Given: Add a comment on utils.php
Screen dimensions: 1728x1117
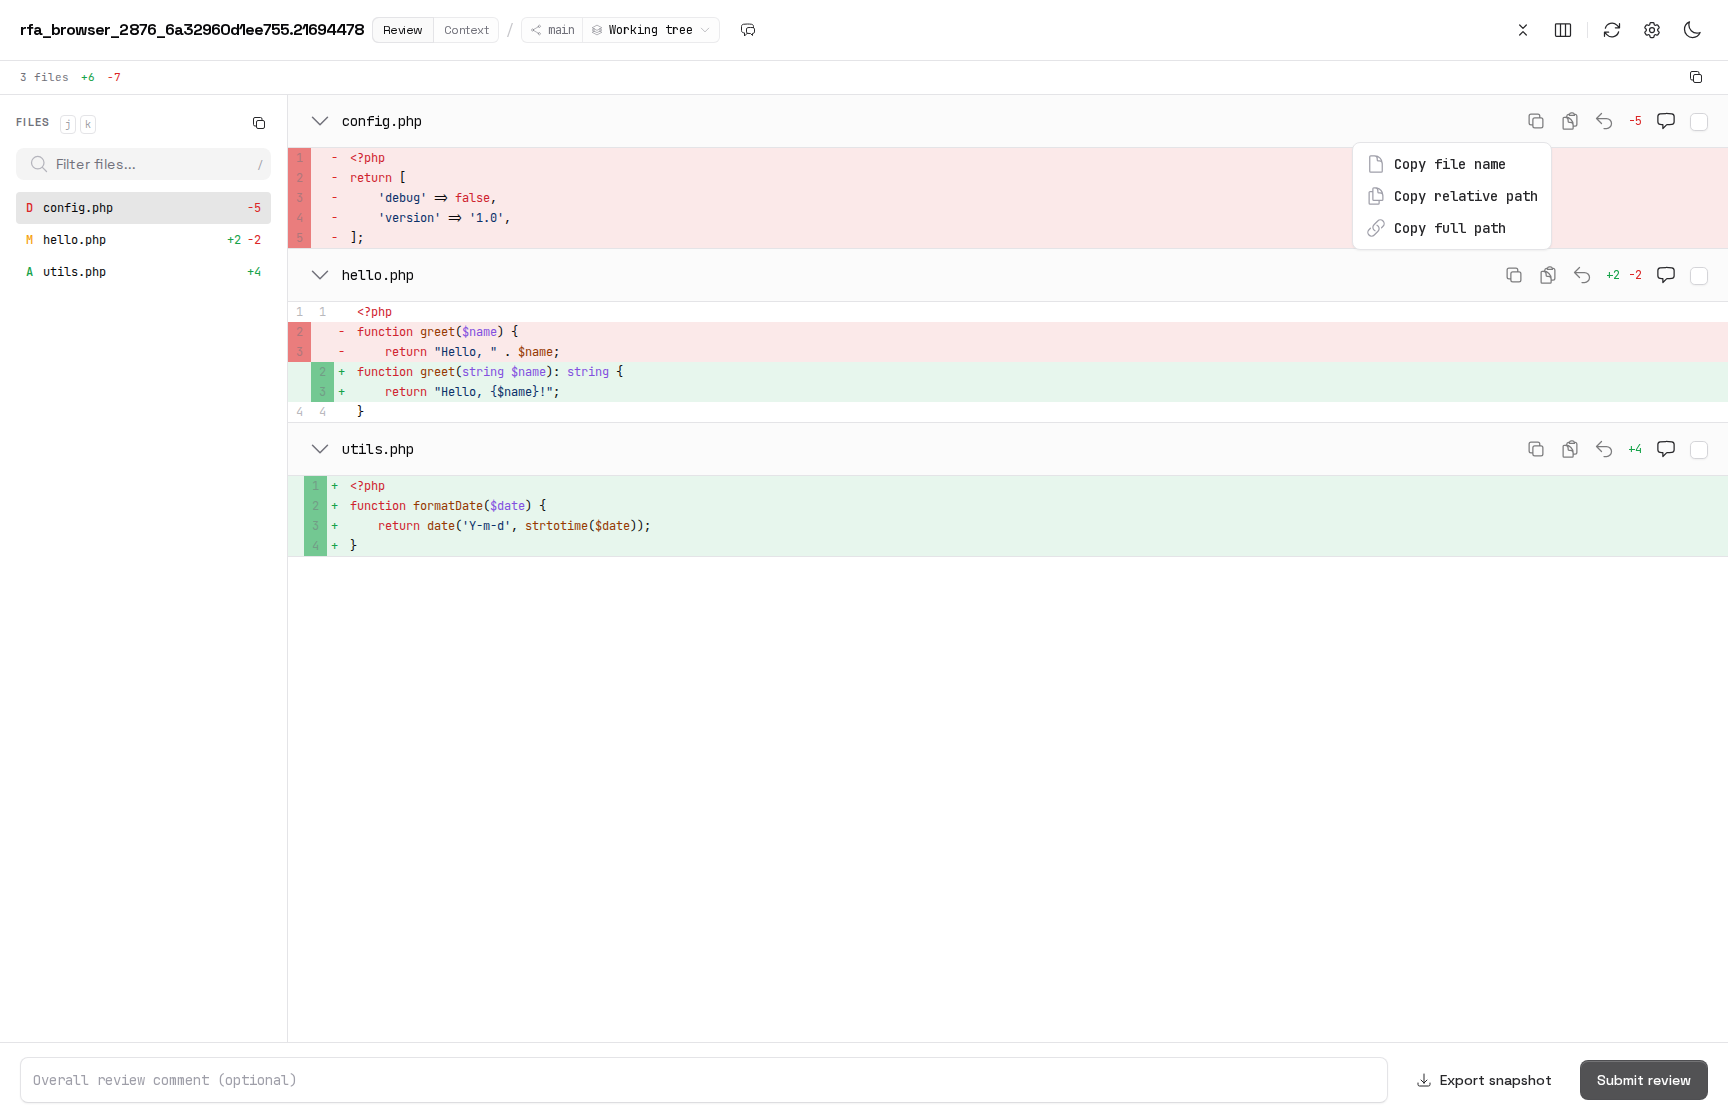Looking at the screenshot, I should (1666, 449).
